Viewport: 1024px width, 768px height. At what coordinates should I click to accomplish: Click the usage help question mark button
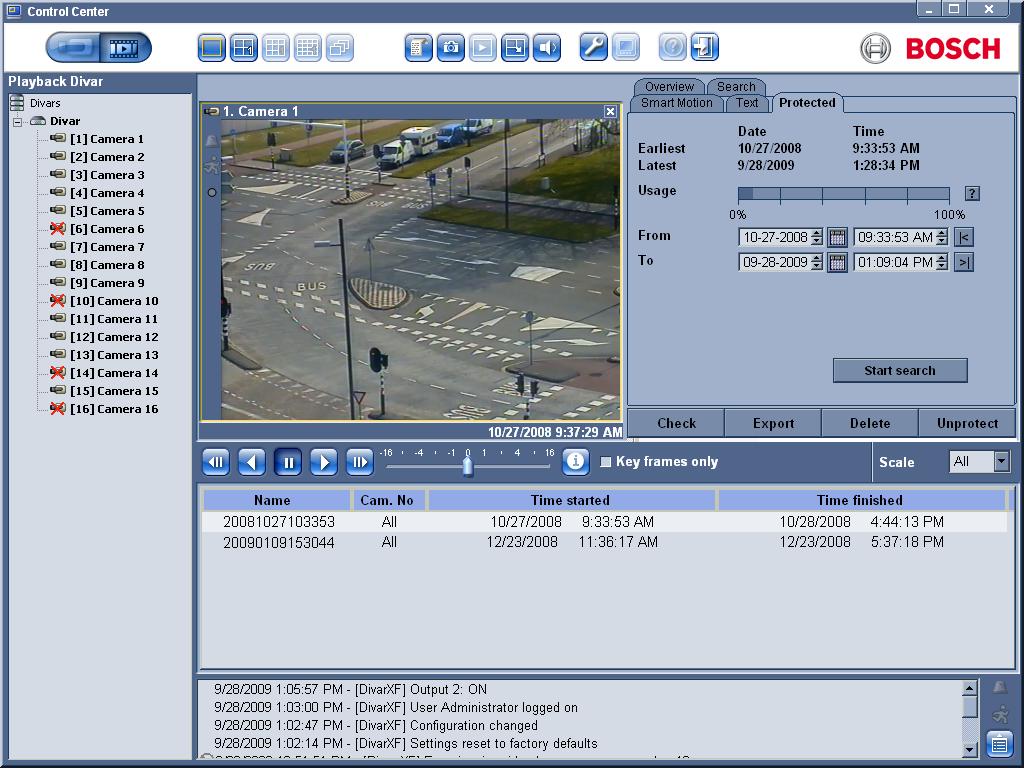[x=972, y=193]
